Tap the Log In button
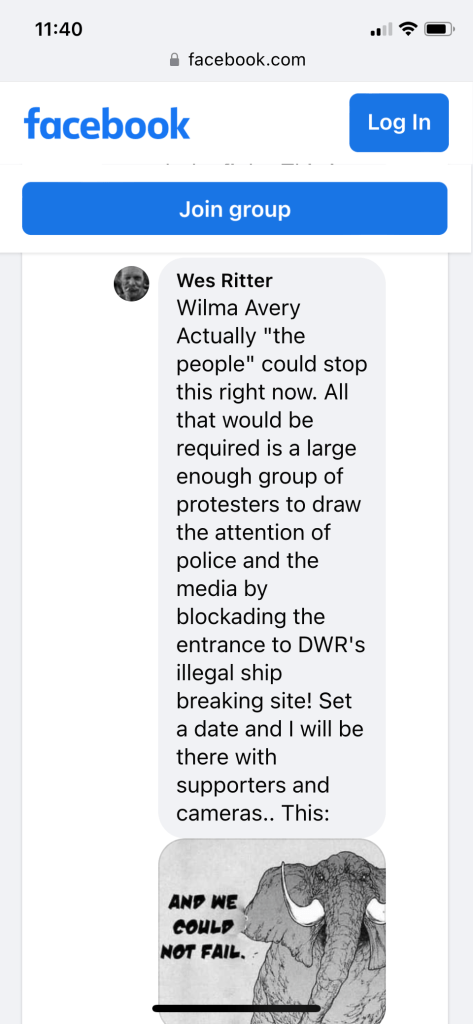 (x=399, y=122)
